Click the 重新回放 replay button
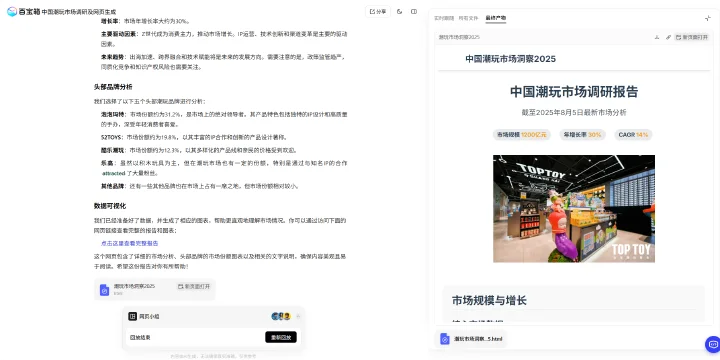Viewport: 720px width, 360px height. [281, 337]
